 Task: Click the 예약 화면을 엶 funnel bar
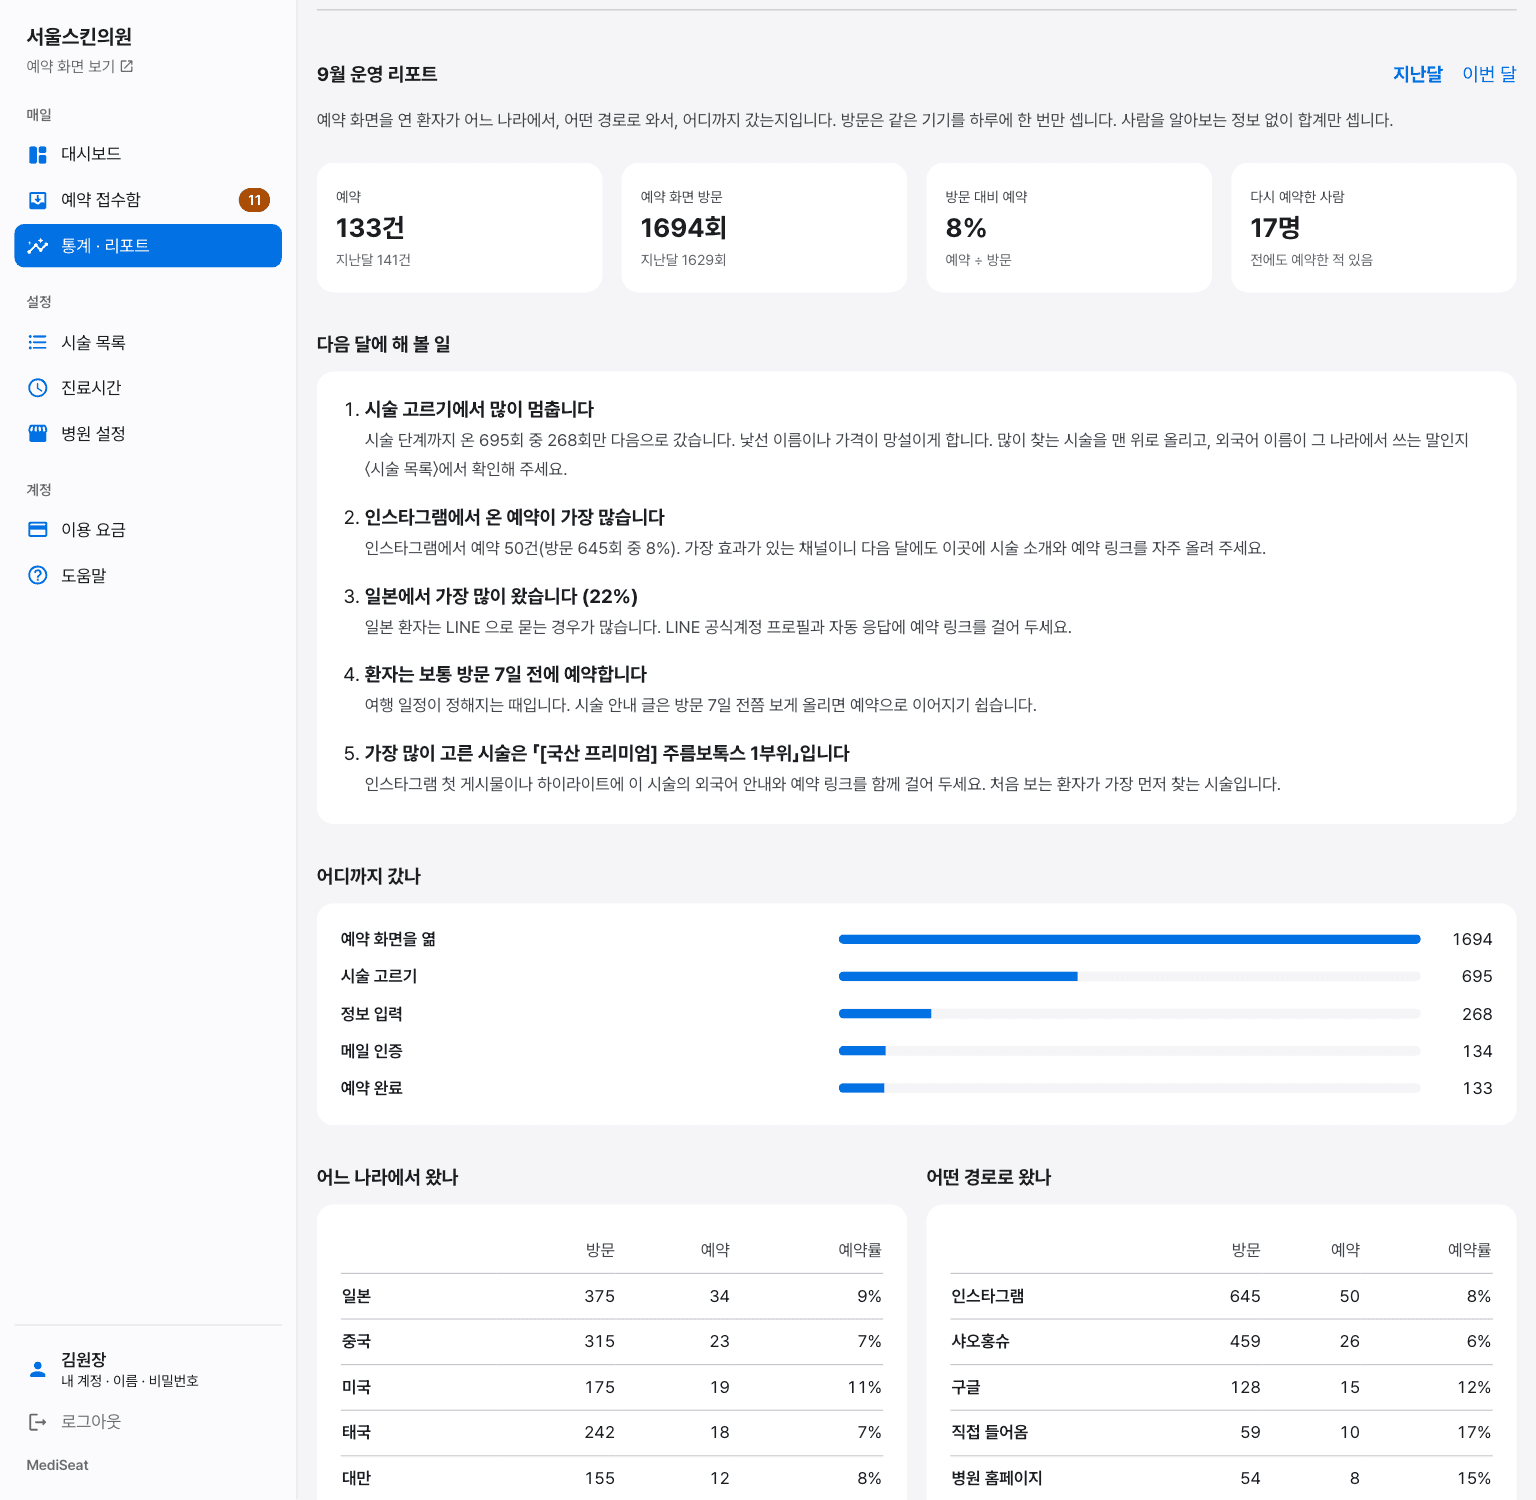point(1130,939)
